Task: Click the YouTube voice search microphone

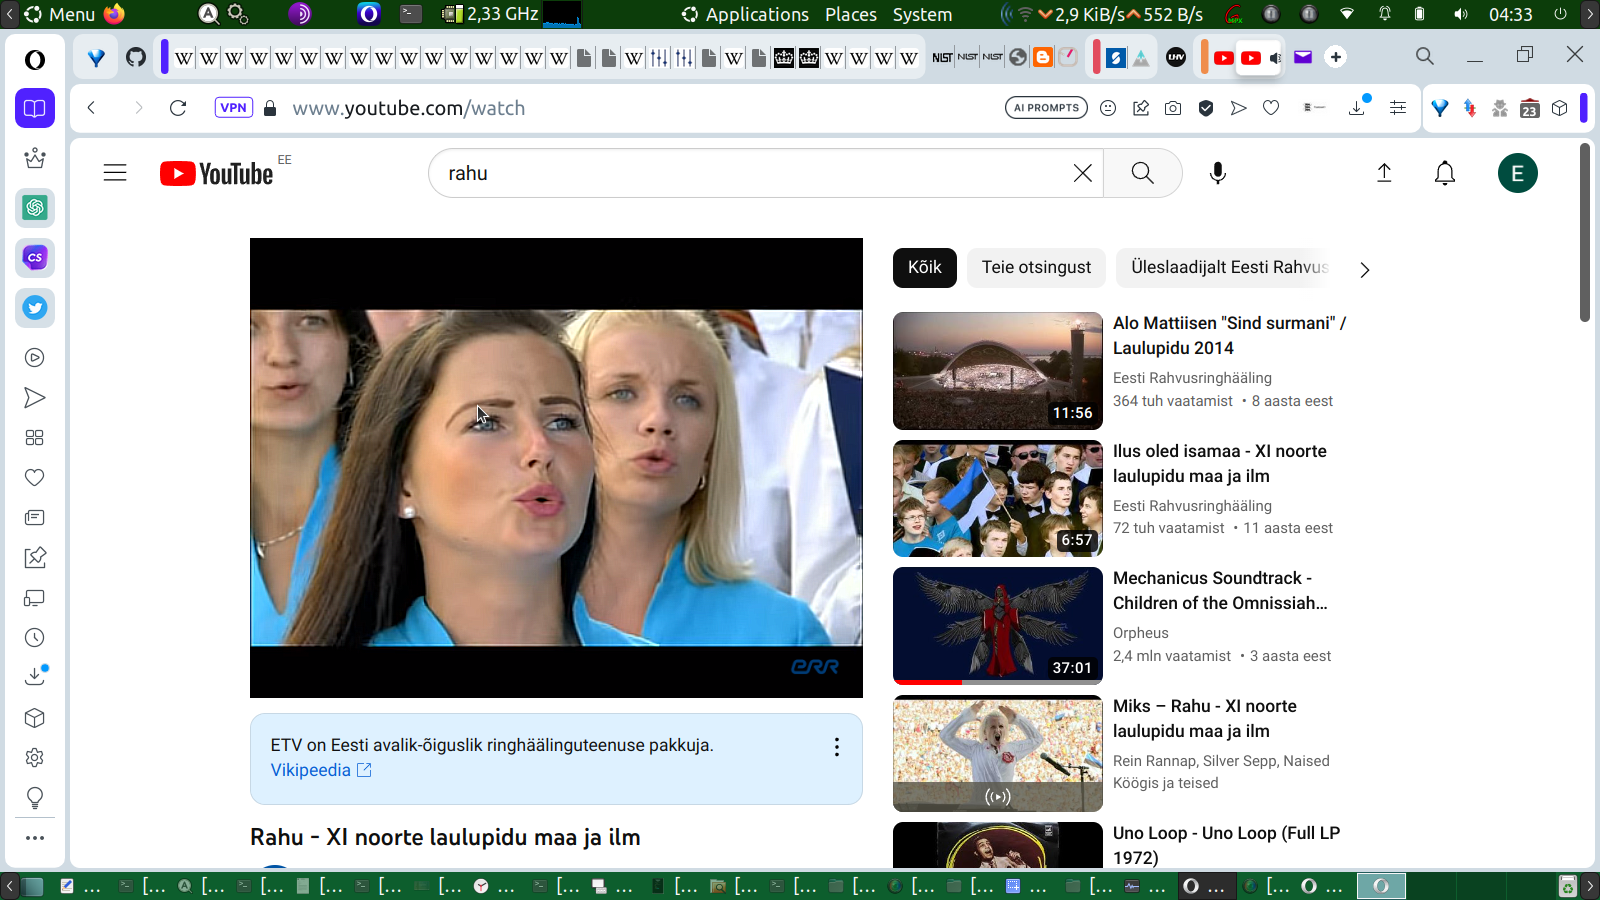Action: pyautogui.click(x=1217, y=173)
